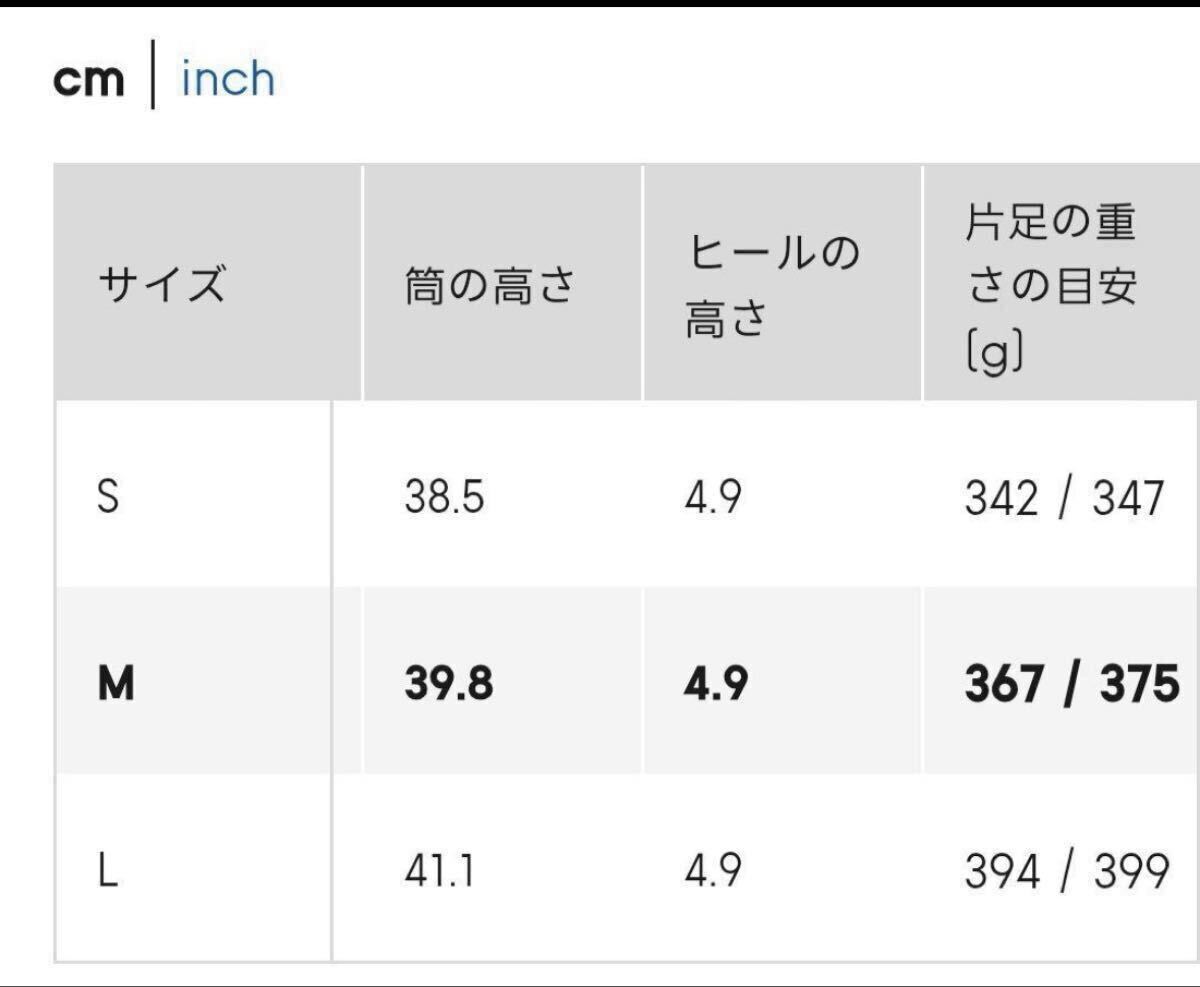Click the 394 / 399 weight value
This screenshot has width=1200, height=987.
point(1066,872)
